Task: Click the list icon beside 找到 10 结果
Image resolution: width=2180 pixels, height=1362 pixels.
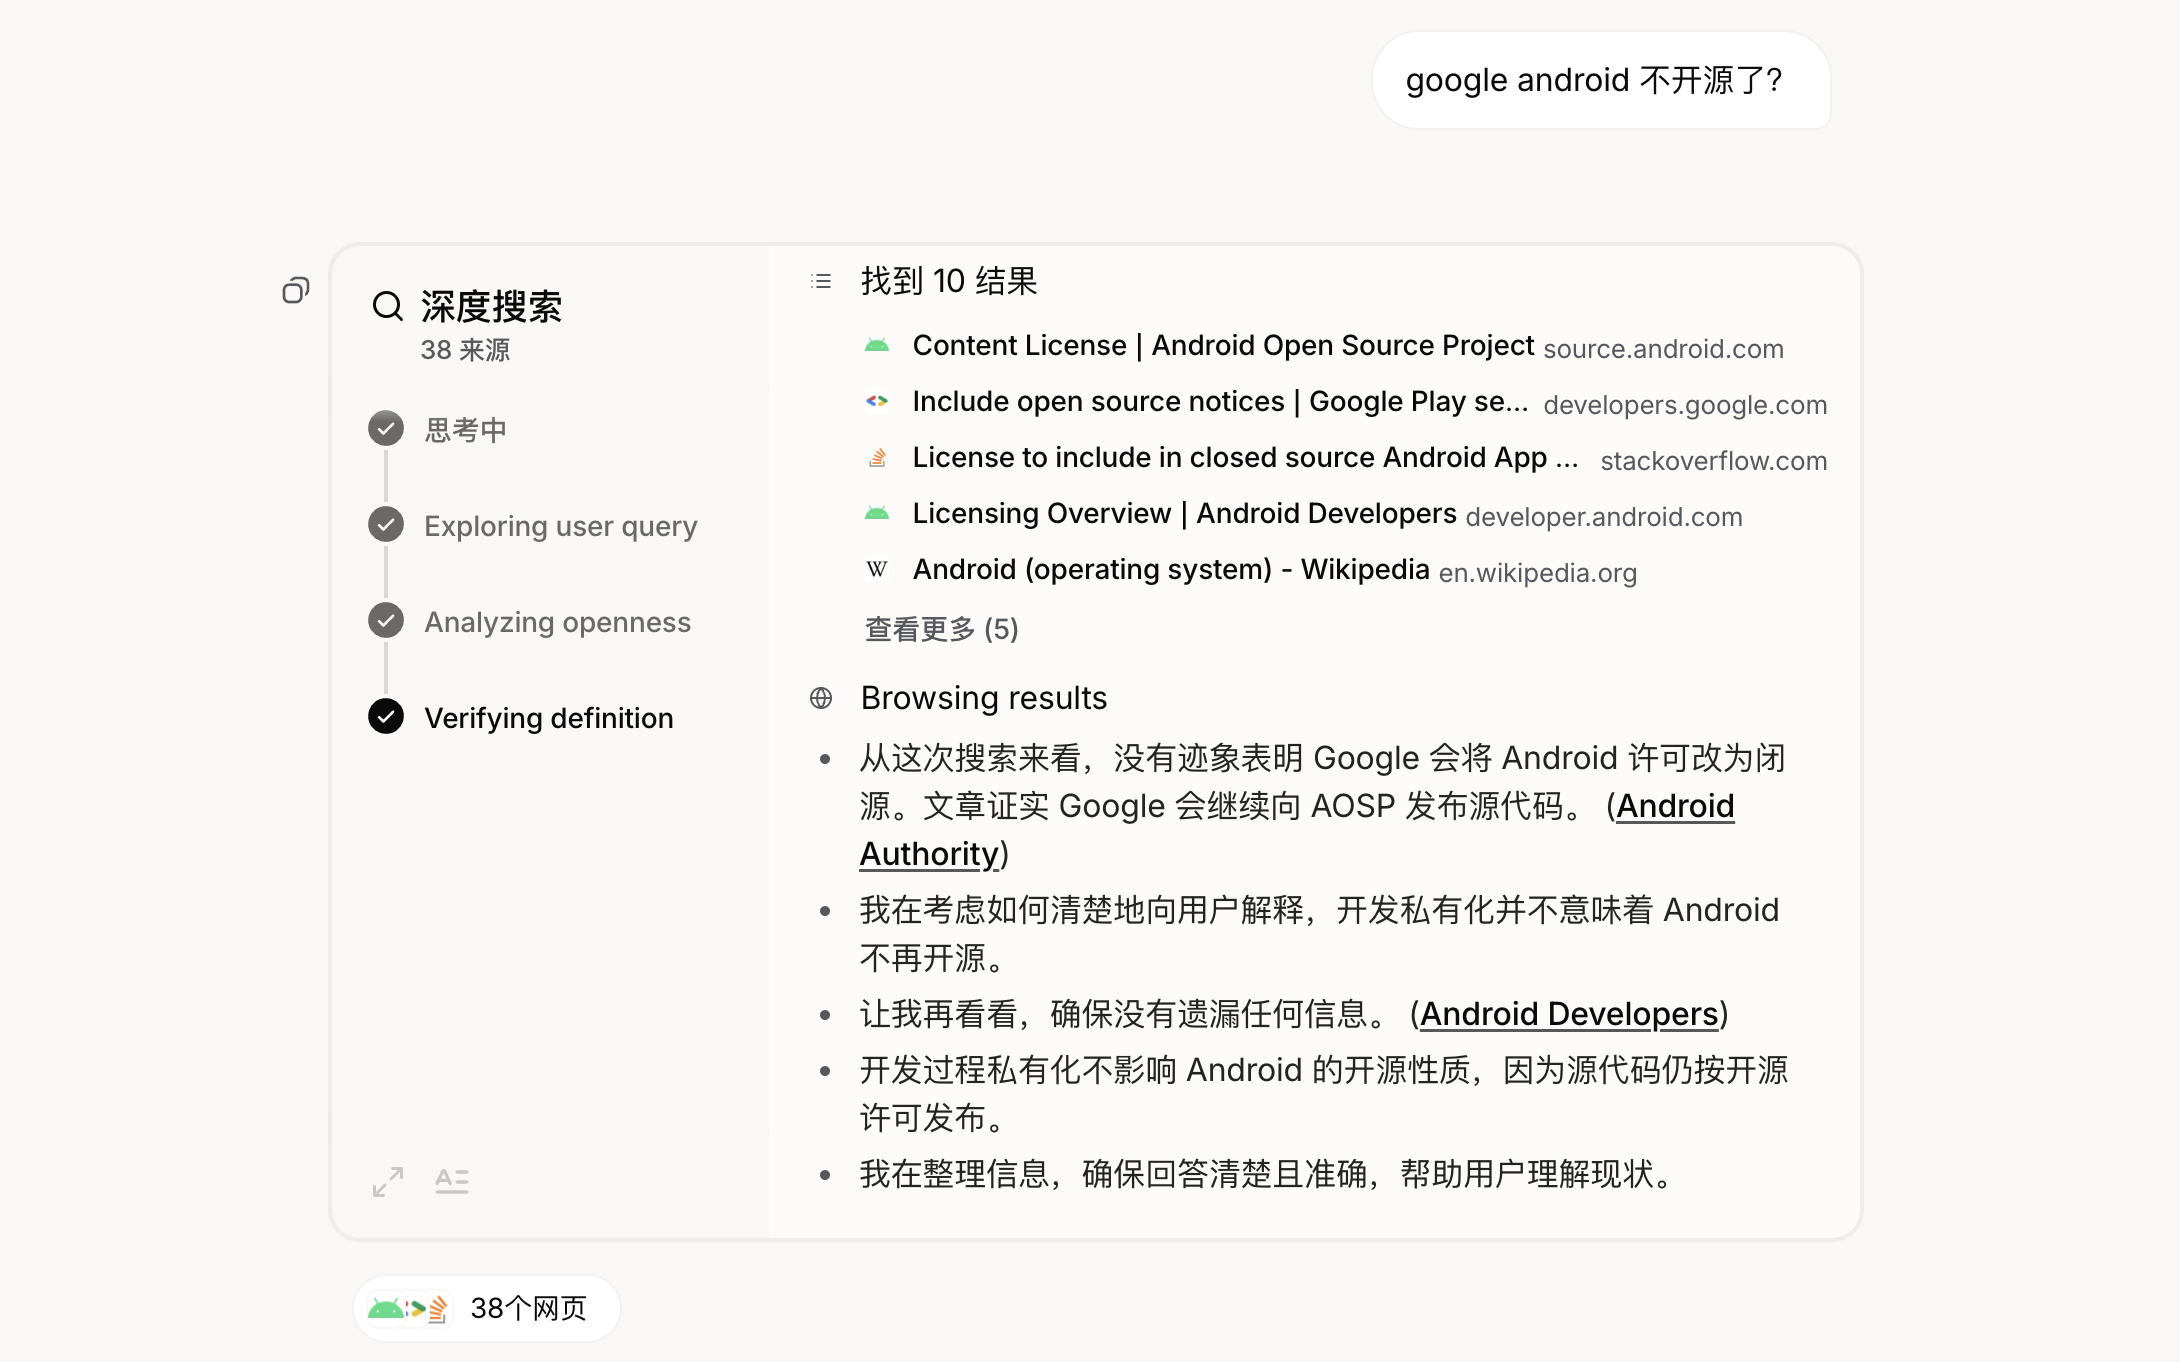Action: click(821, 282)
